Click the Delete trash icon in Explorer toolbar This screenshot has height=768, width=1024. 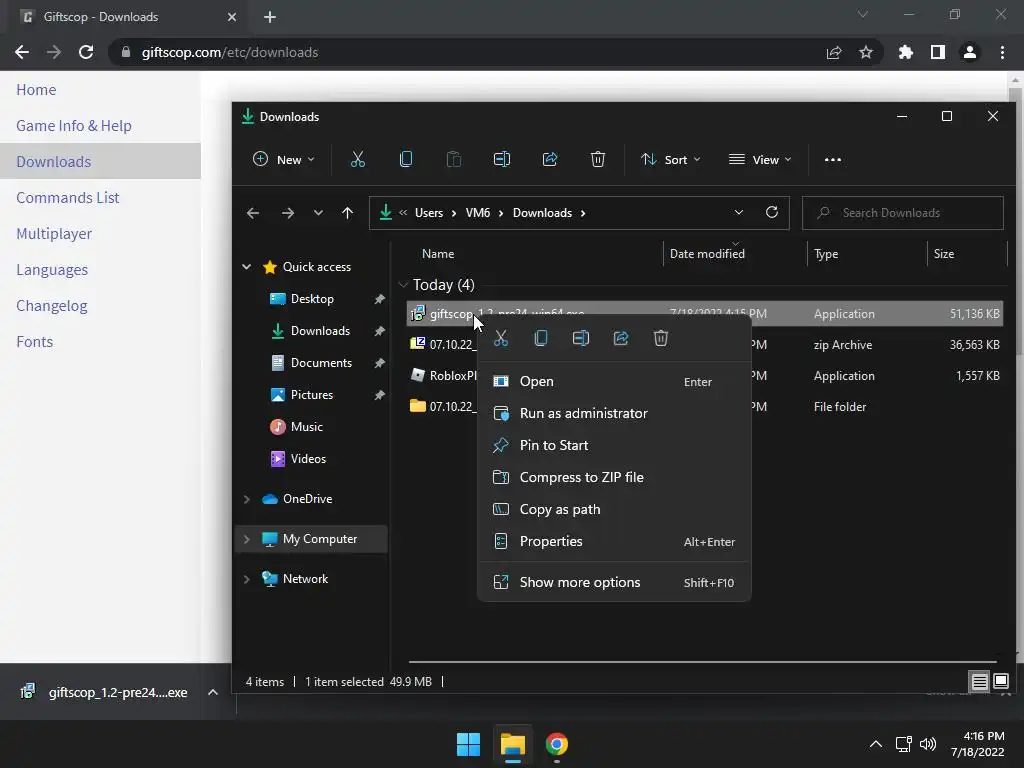(598, 159)
